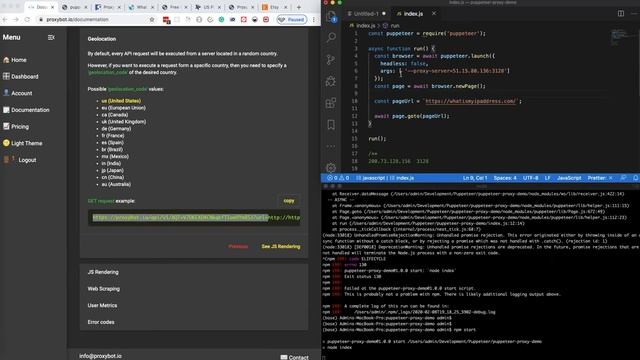Open Dashboard in the proxybot menu
Image resolution: width=640 pixels, height=360 pixels.
tap(20, 76)
